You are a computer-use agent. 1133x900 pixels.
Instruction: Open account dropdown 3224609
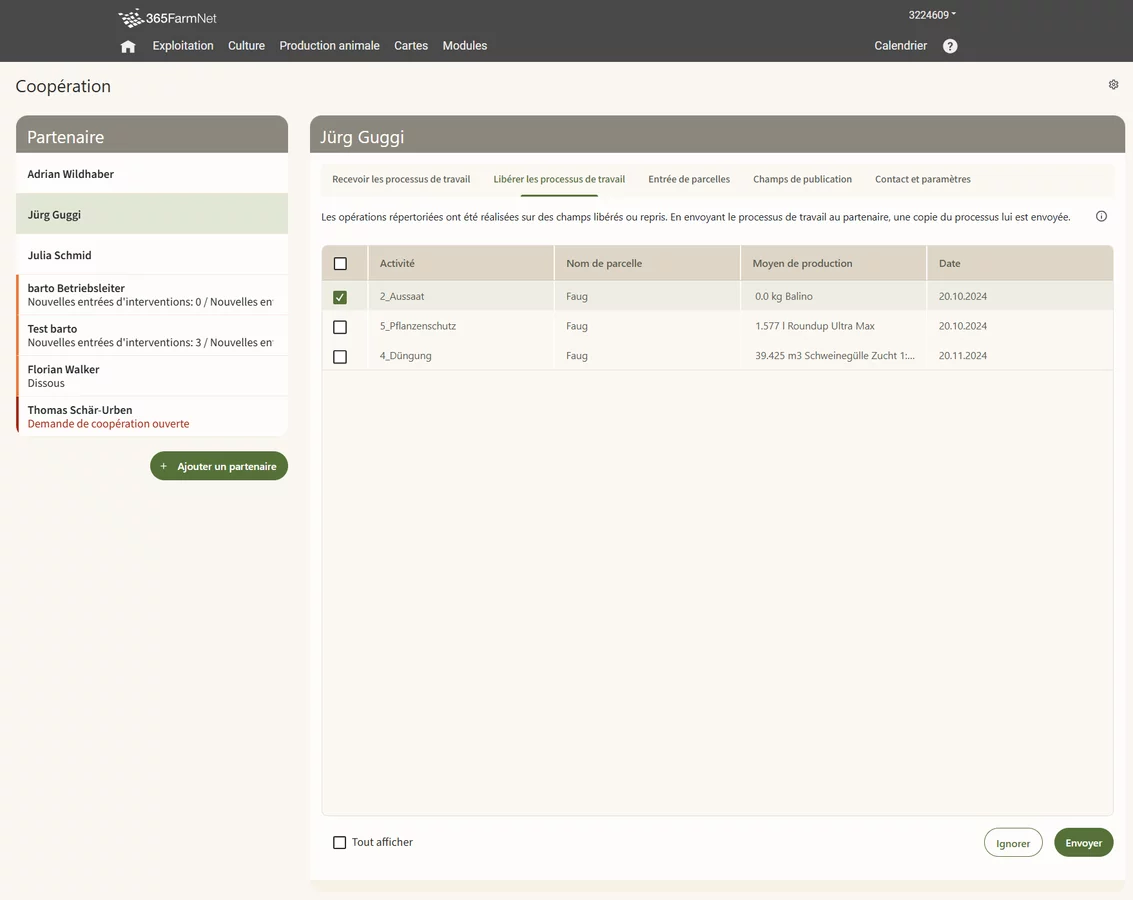click(931, 15)
